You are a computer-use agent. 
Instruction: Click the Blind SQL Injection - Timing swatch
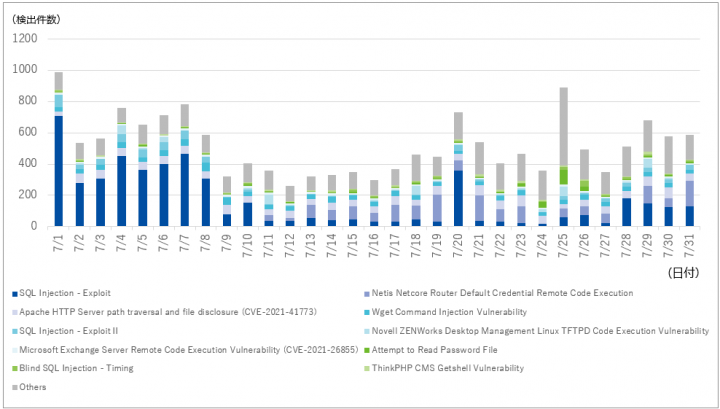click(15, 369)
